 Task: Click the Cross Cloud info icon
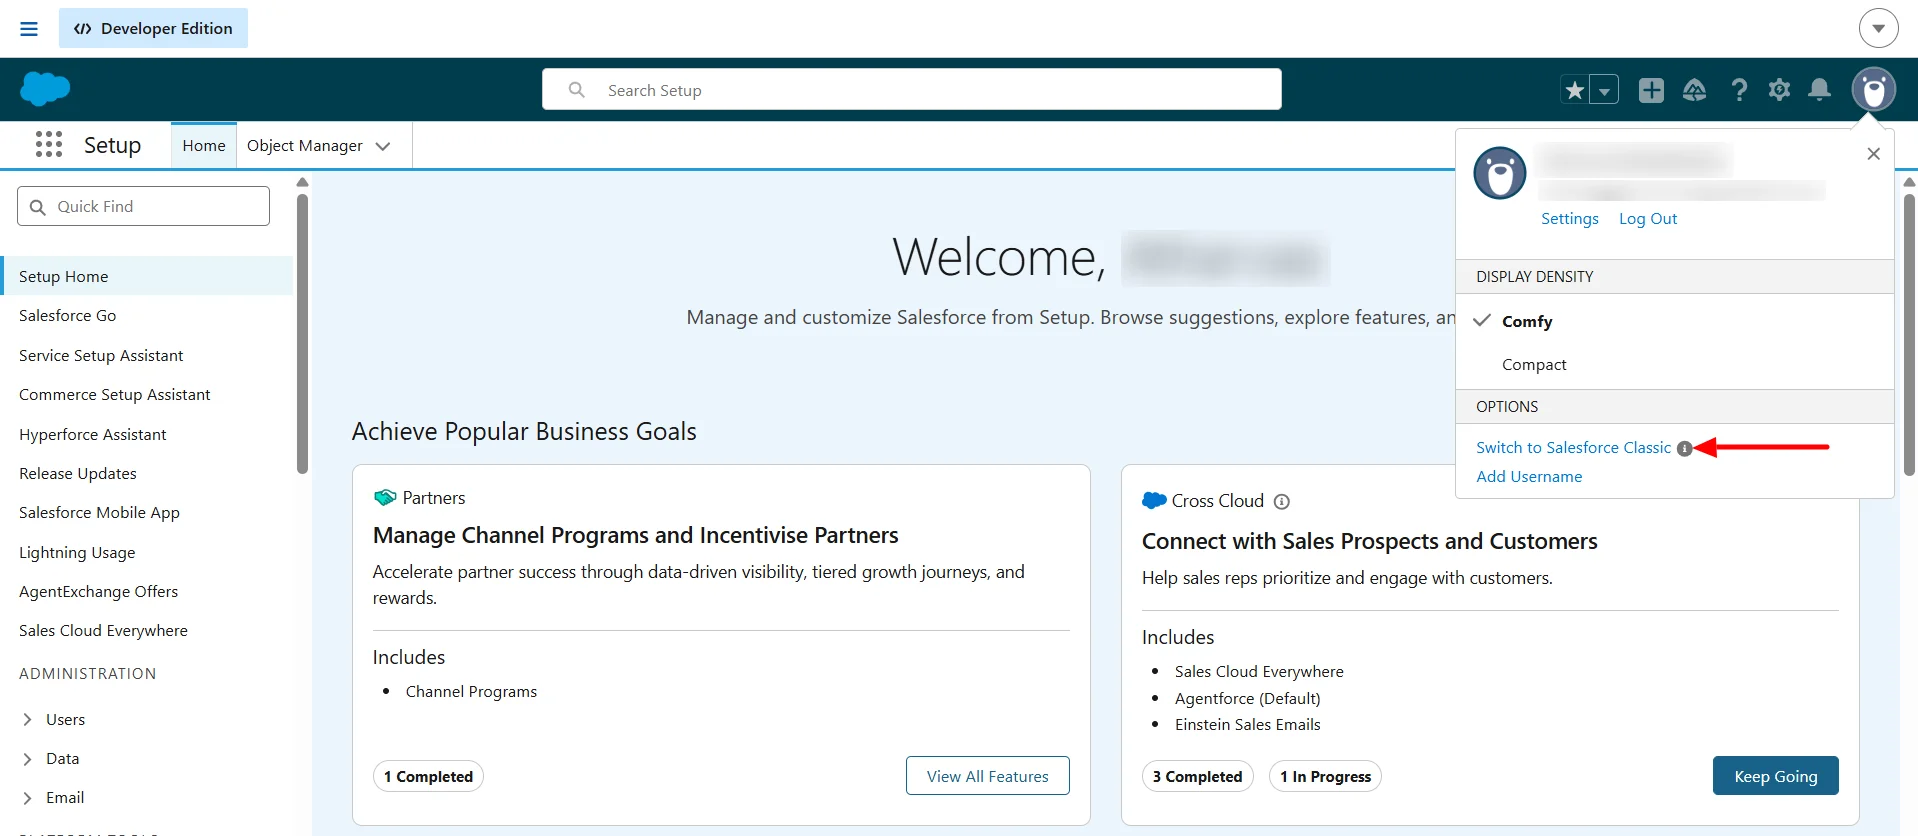coord(1282,502)
